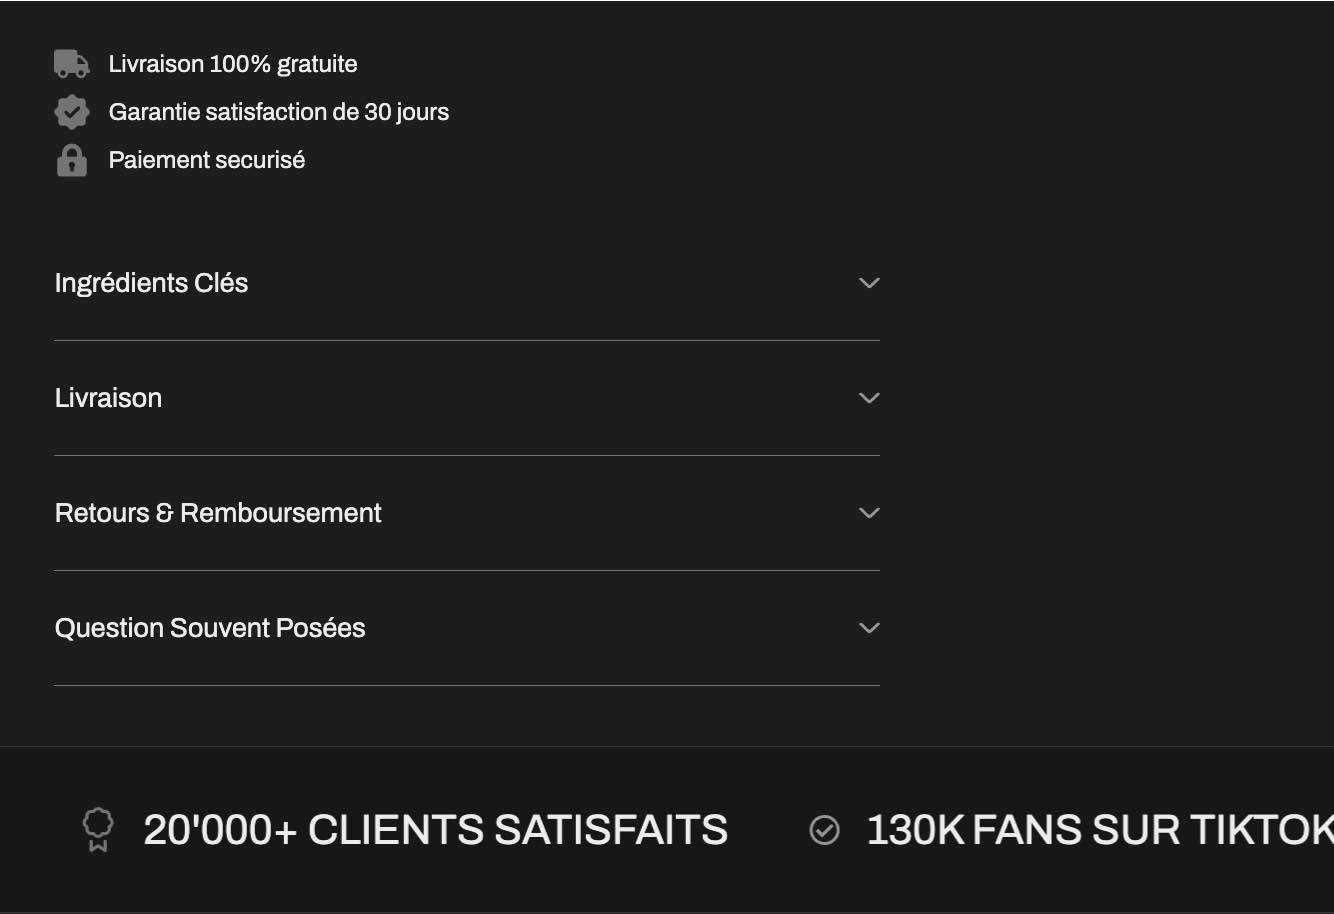Viewport: 1334px width, 914px height.
Task: Click the Paiement securisé label
Action: 206,160
